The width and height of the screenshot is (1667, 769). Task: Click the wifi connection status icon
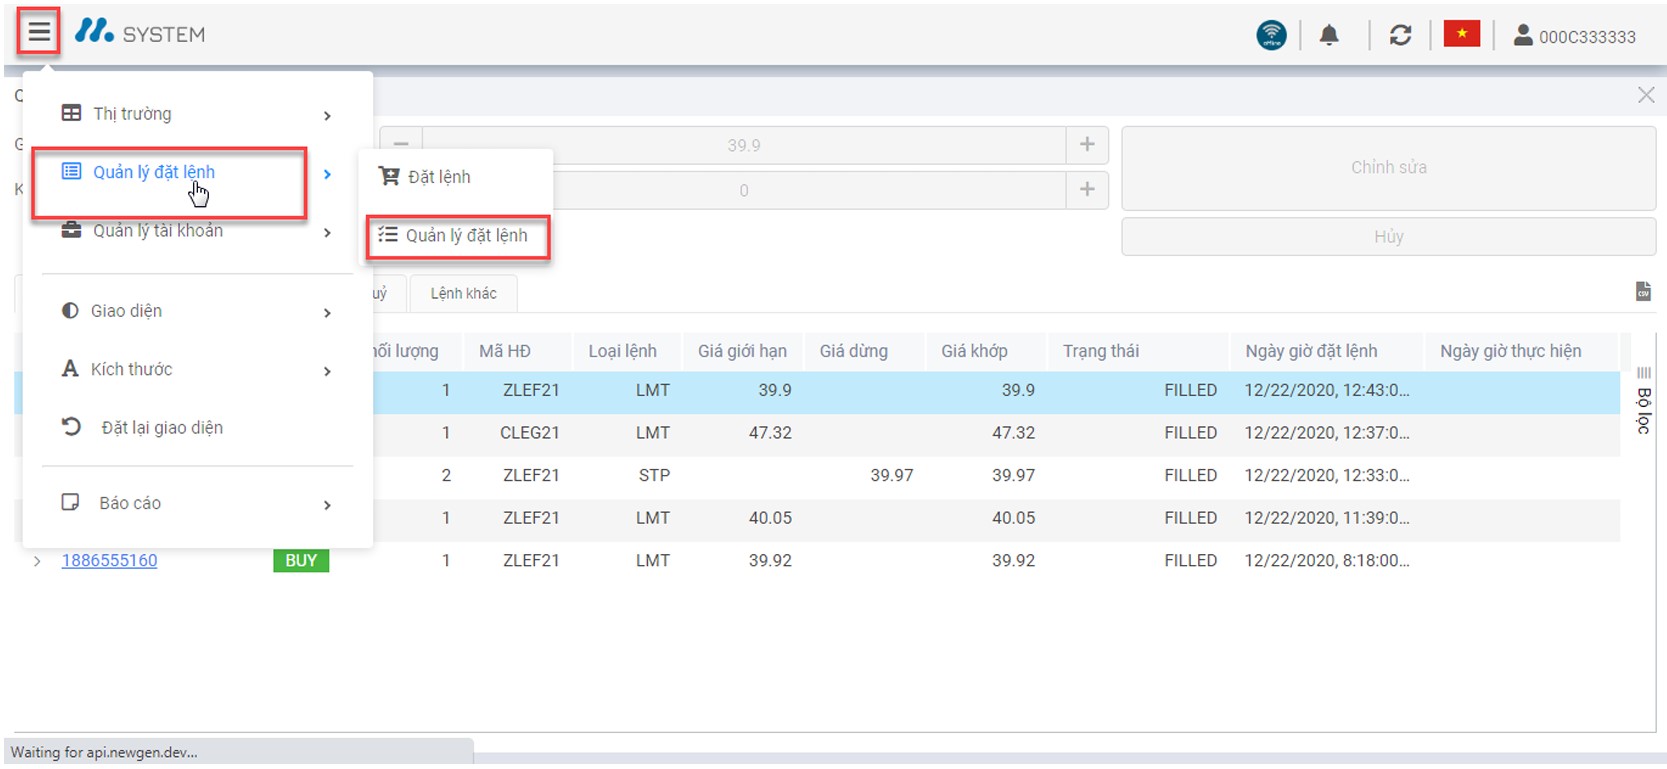(x=1271, y=36)
